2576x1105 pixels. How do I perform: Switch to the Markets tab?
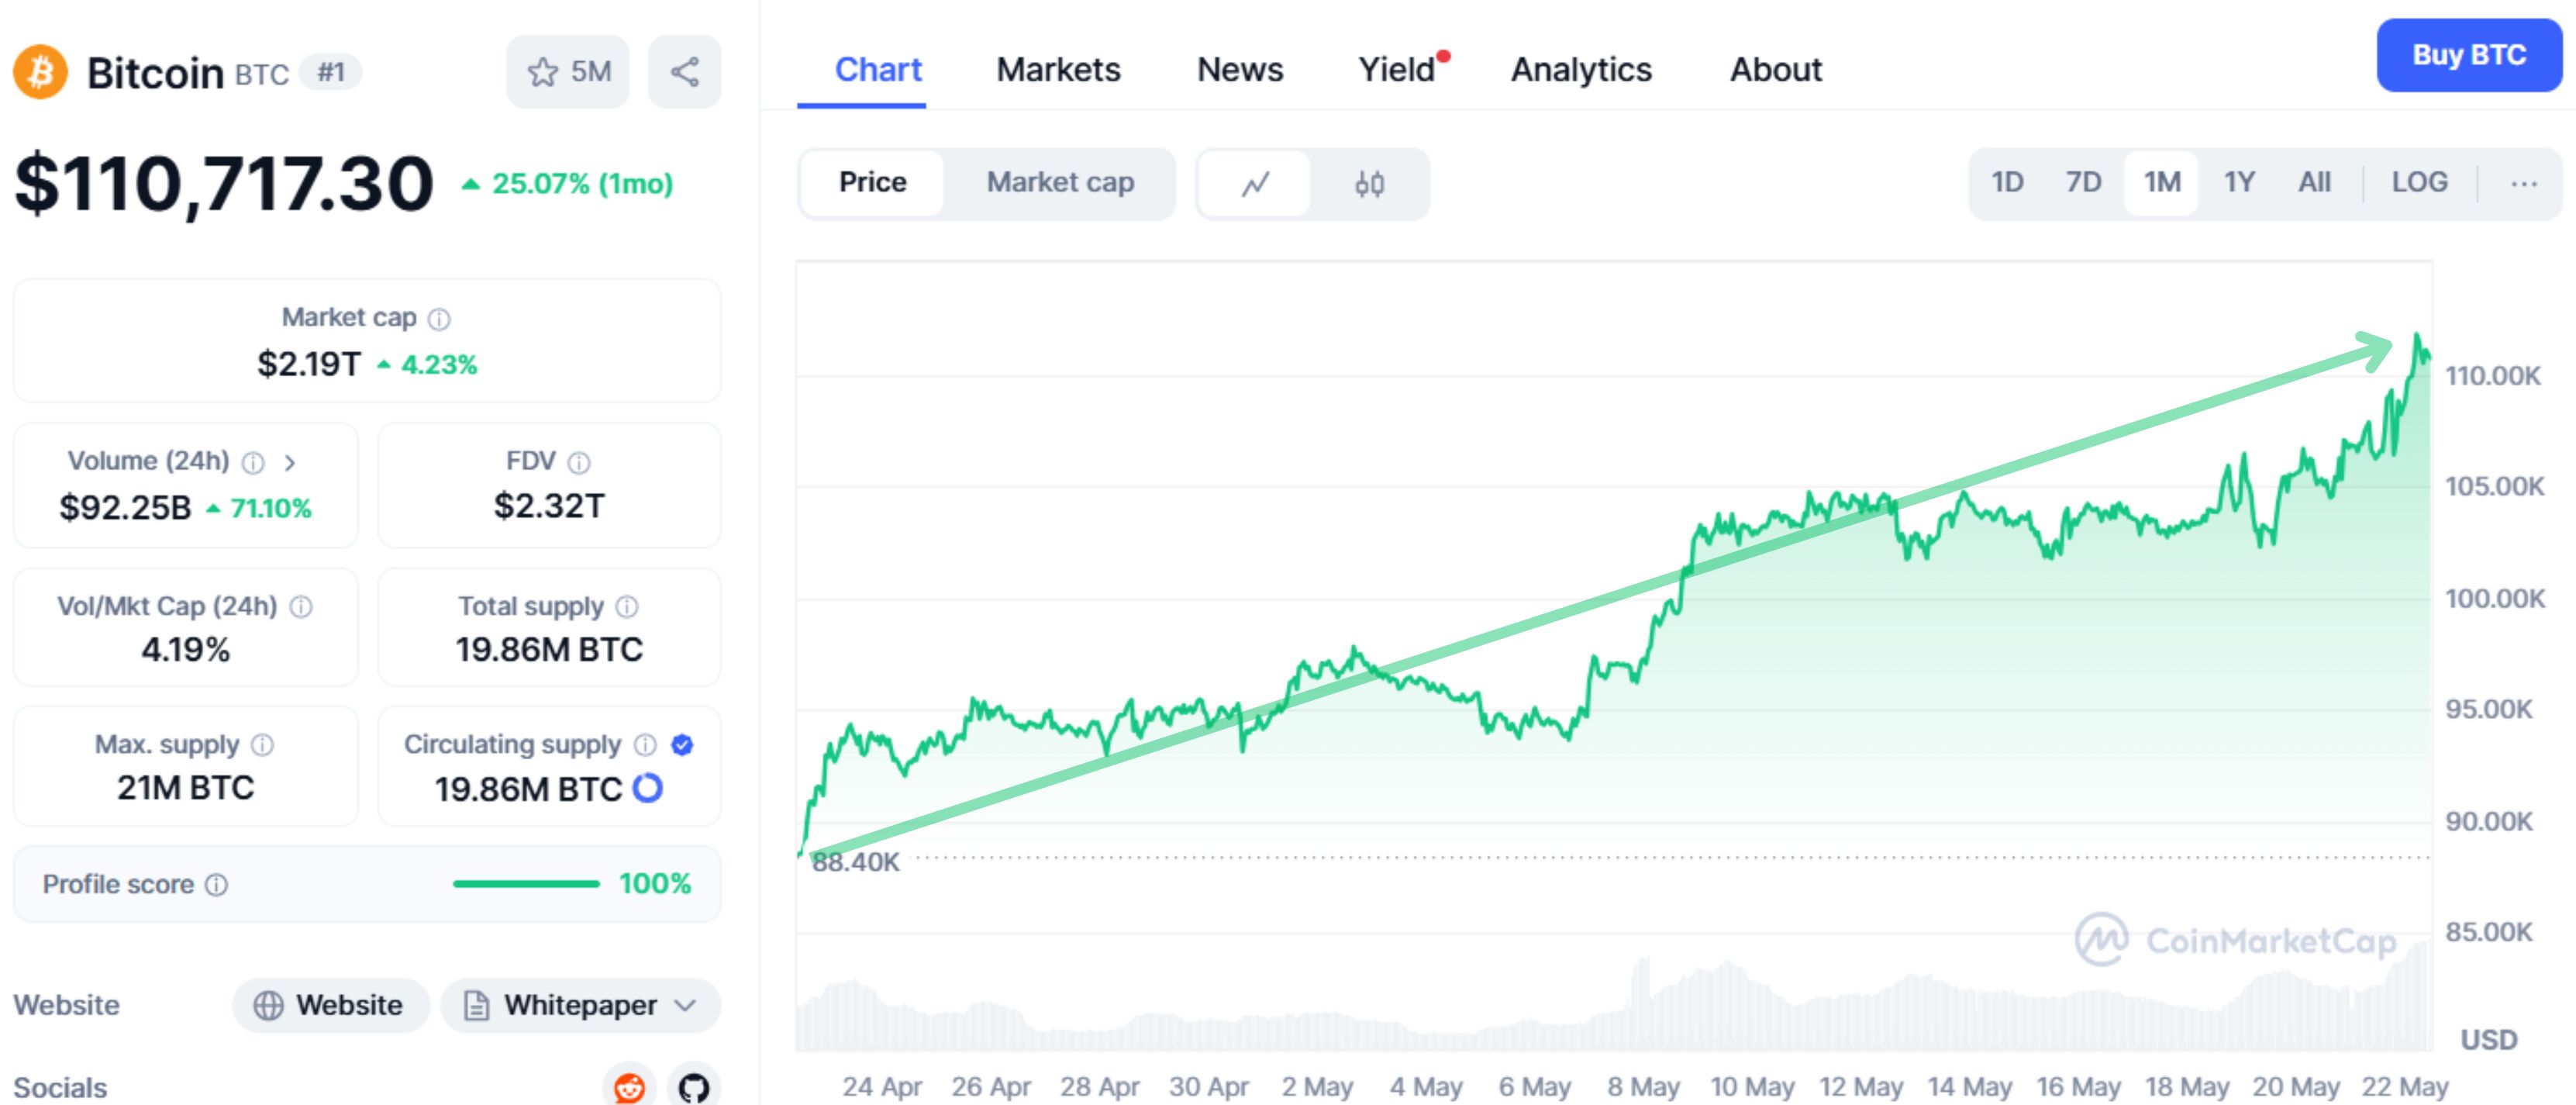pos(1057,70)
